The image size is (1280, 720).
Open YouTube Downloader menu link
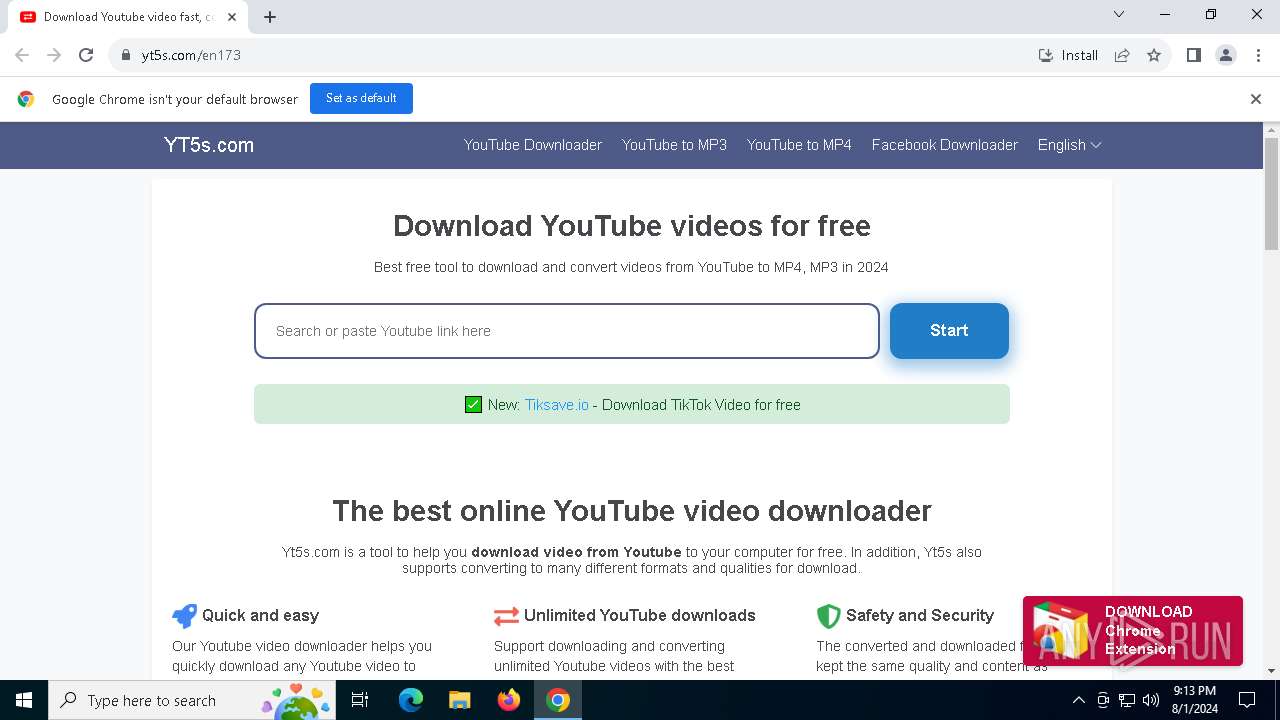click(533, 145)
